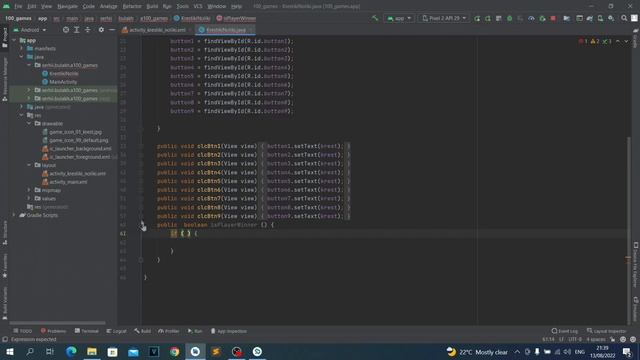Open the Build menu
This screenshot has height=360, width=640.
click(x=152, y=6)
